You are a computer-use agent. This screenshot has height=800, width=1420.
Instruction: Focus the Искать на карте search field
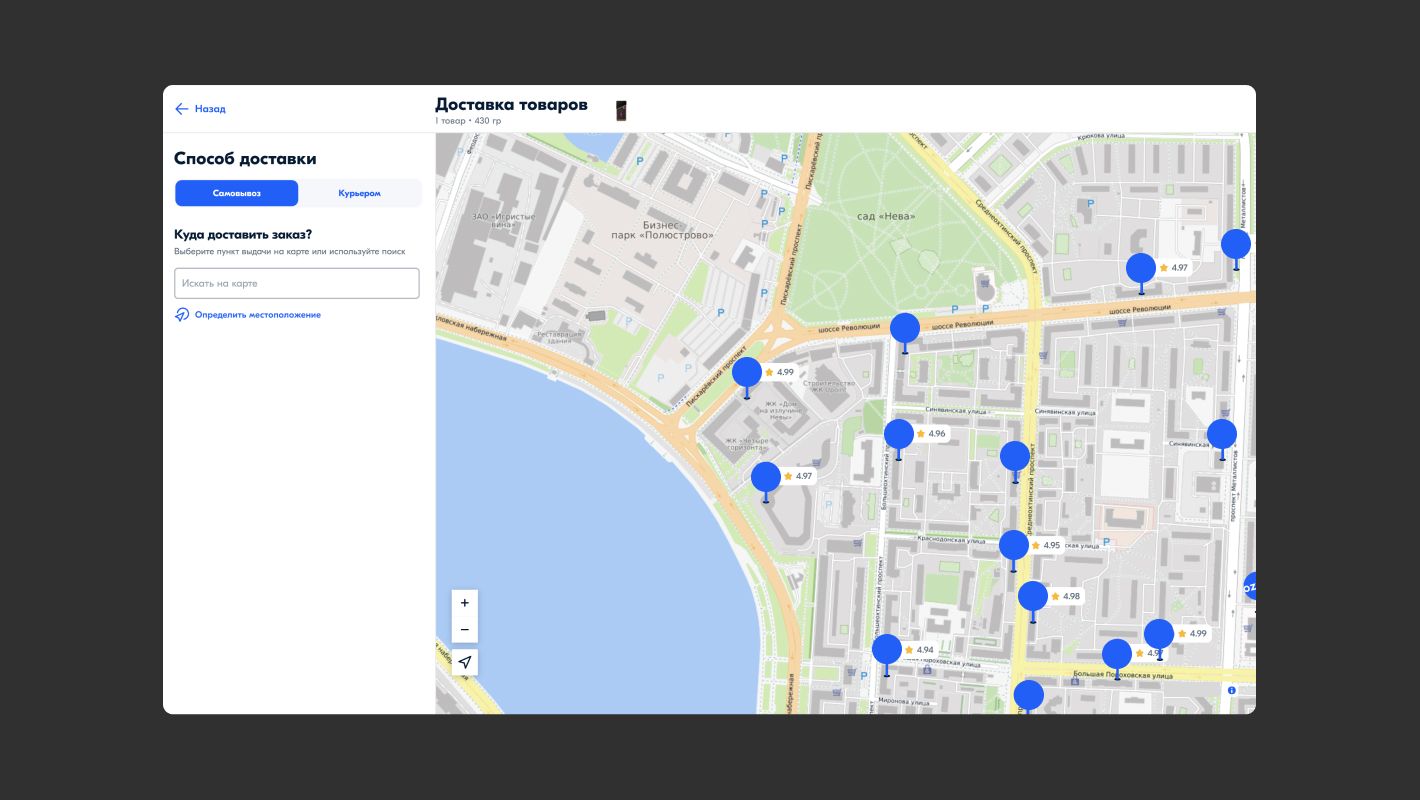click(296, 283)
